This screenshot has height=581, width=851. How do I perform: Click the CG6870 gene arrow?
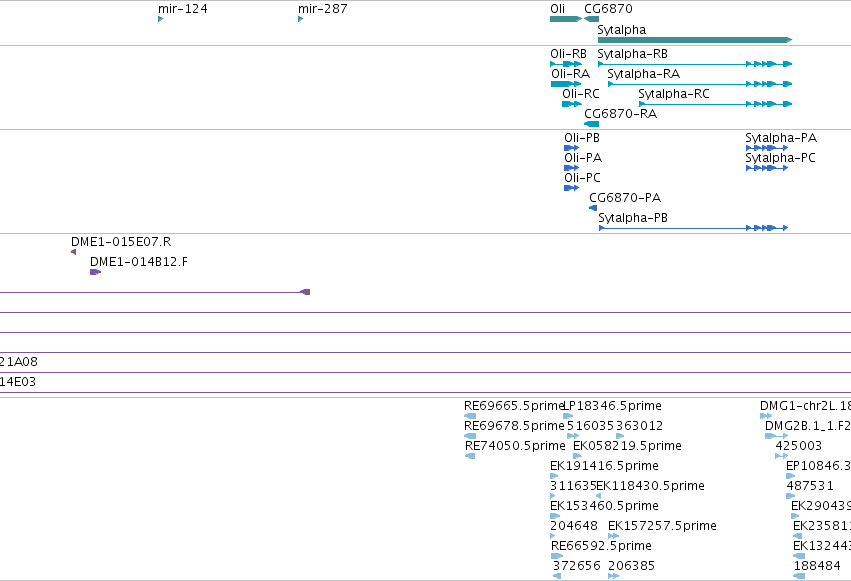[x=591, y=19]
